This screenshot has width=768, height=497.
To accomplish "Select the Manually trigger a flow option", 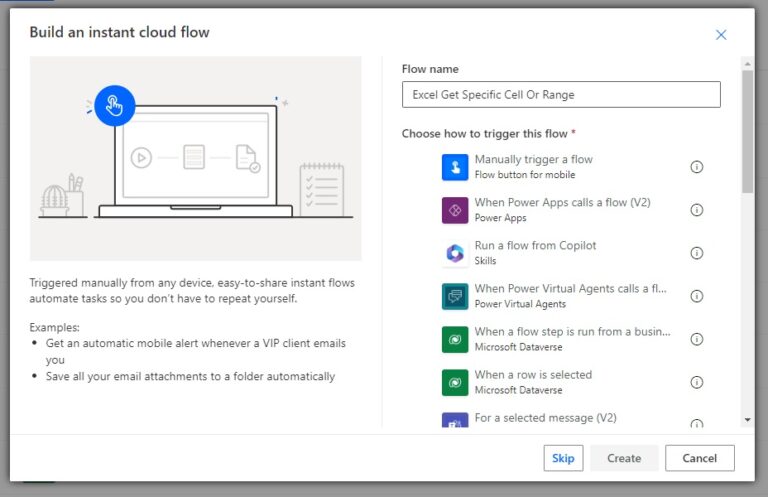I will (x=533, y=160).
